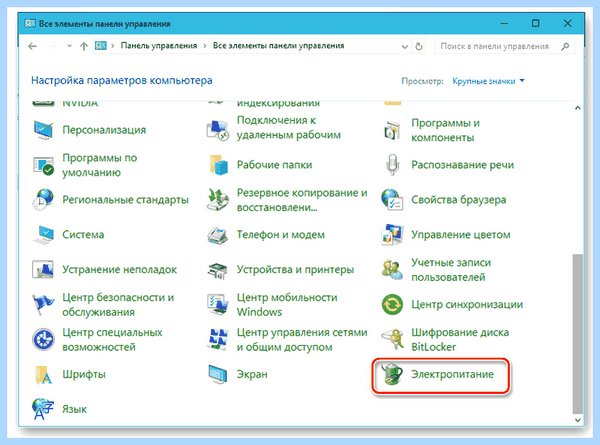Click the search magnifier button

[x=565, y=46]
